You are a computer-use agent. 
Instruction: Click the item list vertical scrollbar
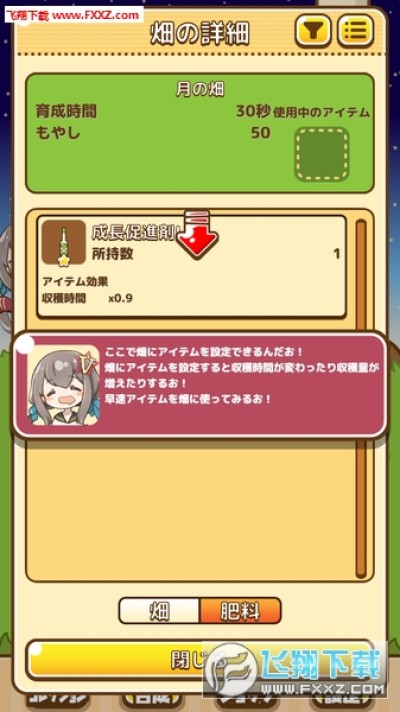[361, 399]
